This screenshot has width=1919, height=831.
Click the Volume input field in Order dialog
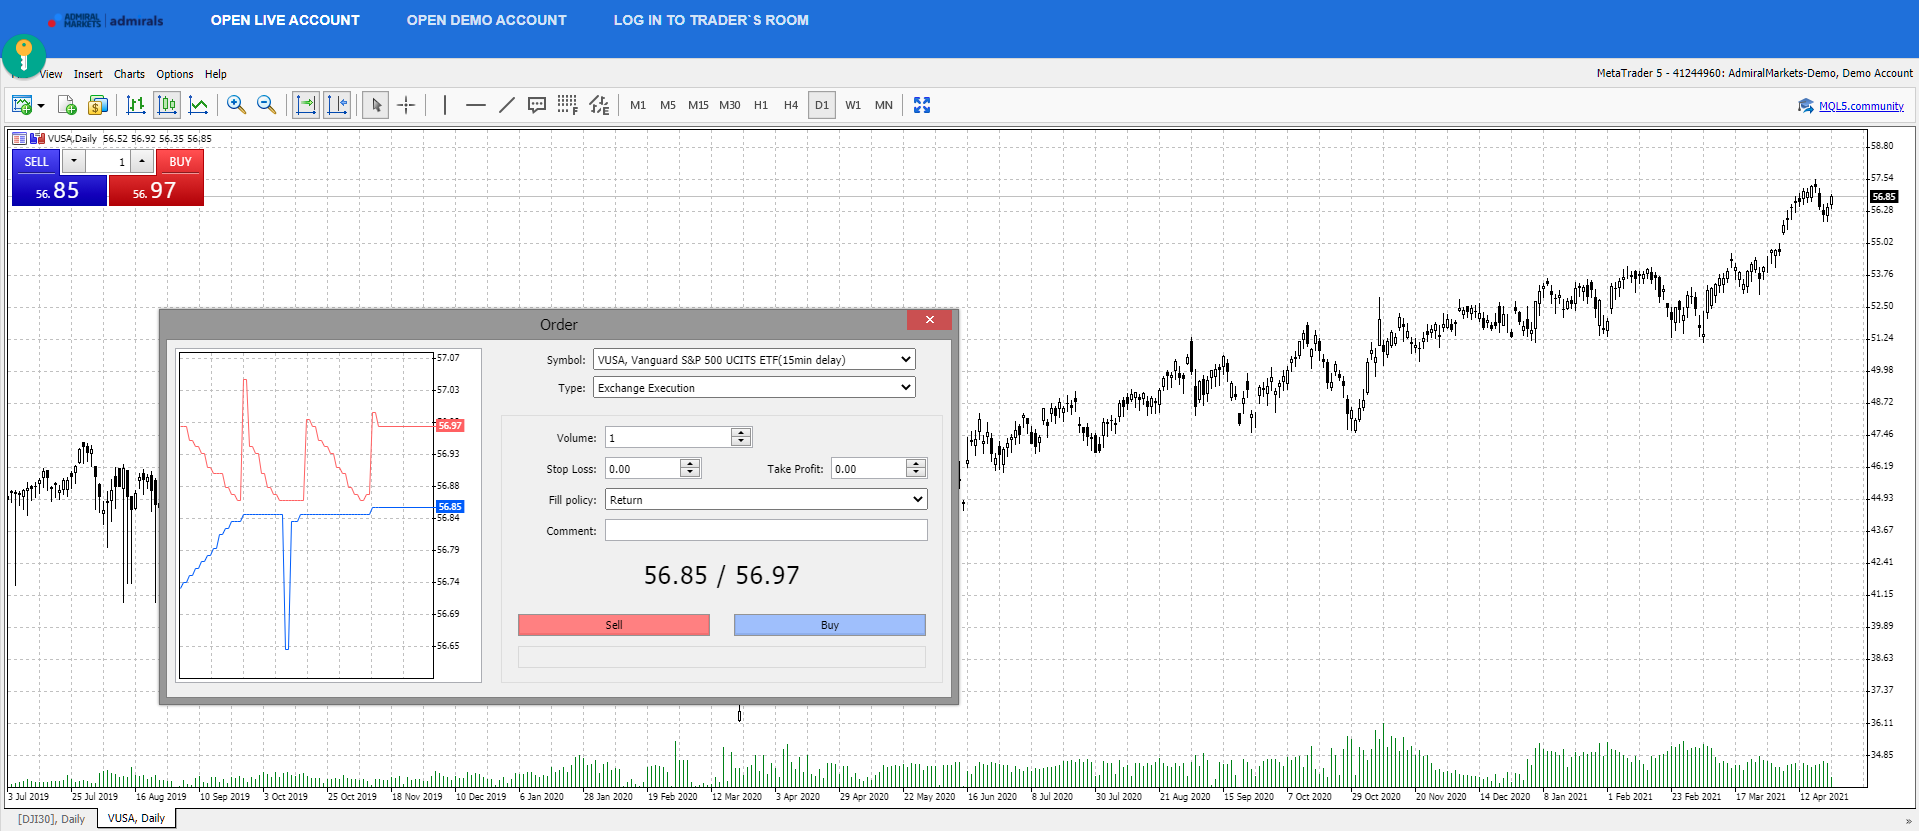tap(668, 437)
